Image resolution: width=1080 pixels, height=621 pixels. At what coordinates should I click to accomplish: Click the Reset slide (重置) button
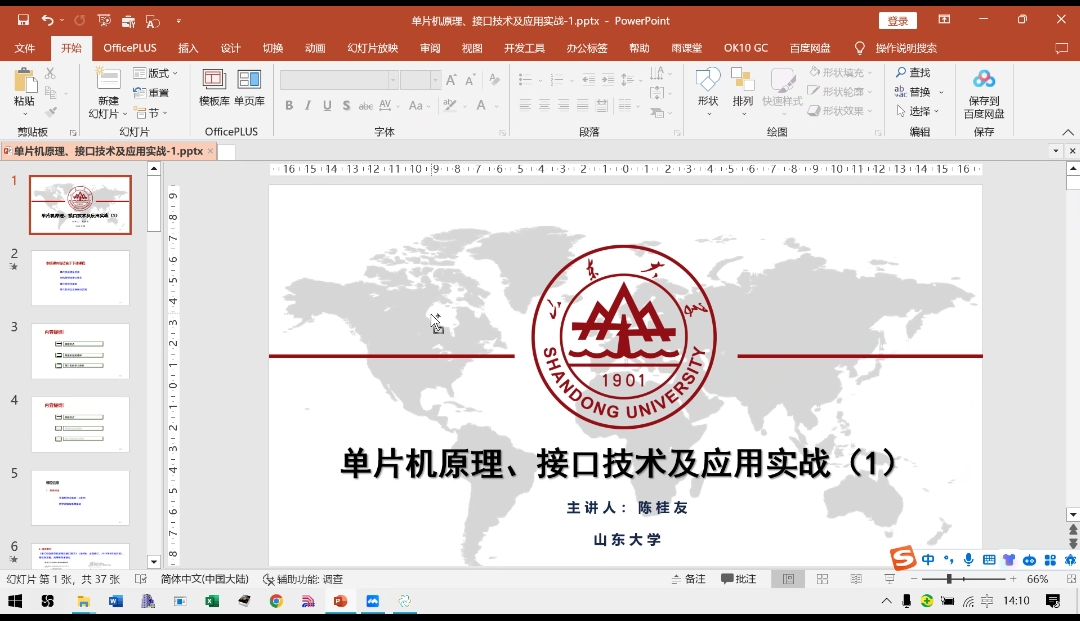(x=152, y=92)
